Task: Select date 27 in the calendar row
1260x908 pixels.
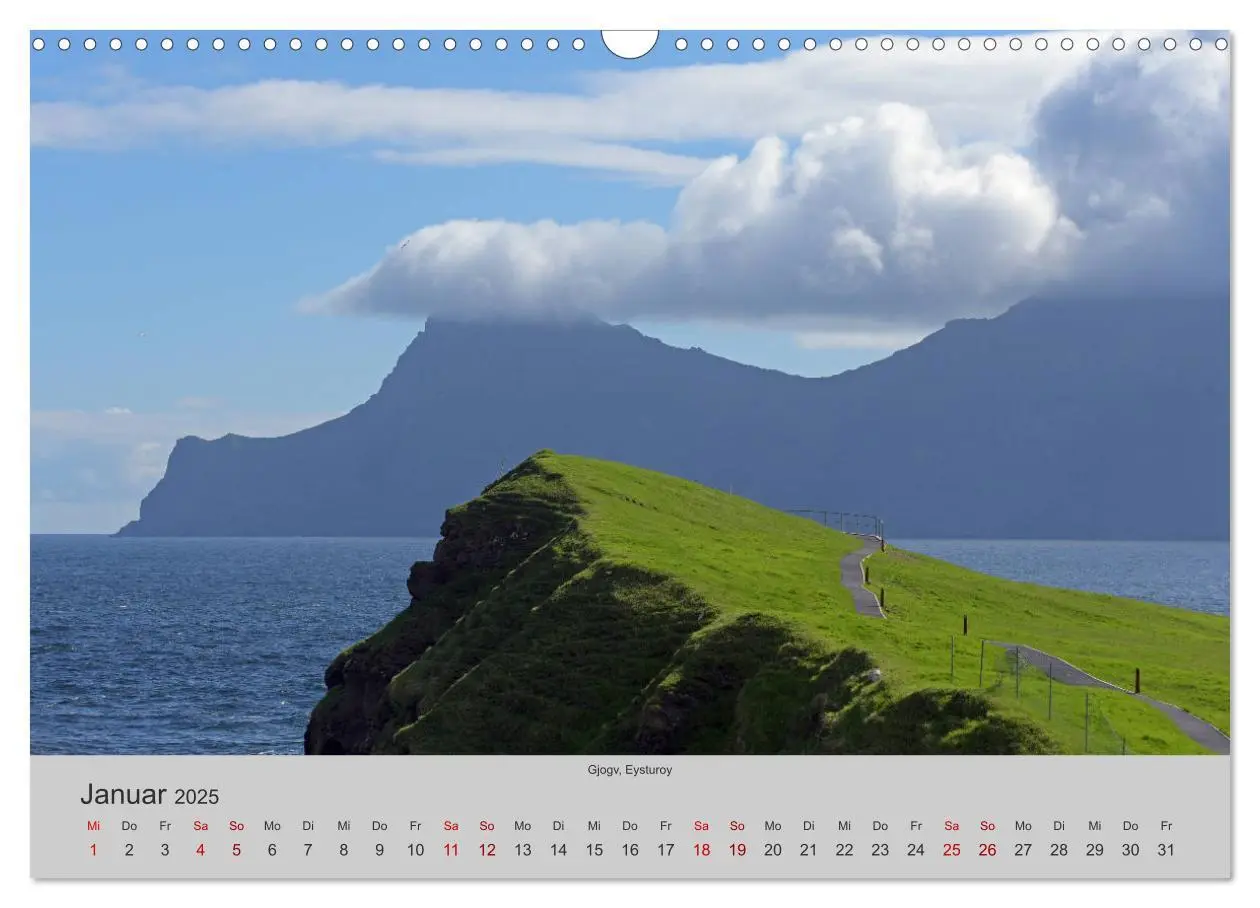Action: coord(1023,850)
